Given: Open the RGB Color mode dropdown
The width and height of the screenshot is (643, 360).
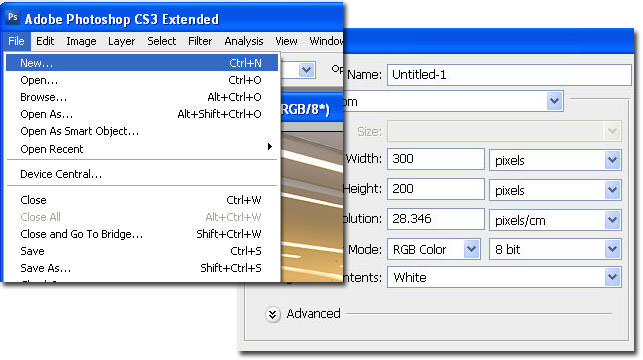Looking at the screenshot, I should pos(433,249).
